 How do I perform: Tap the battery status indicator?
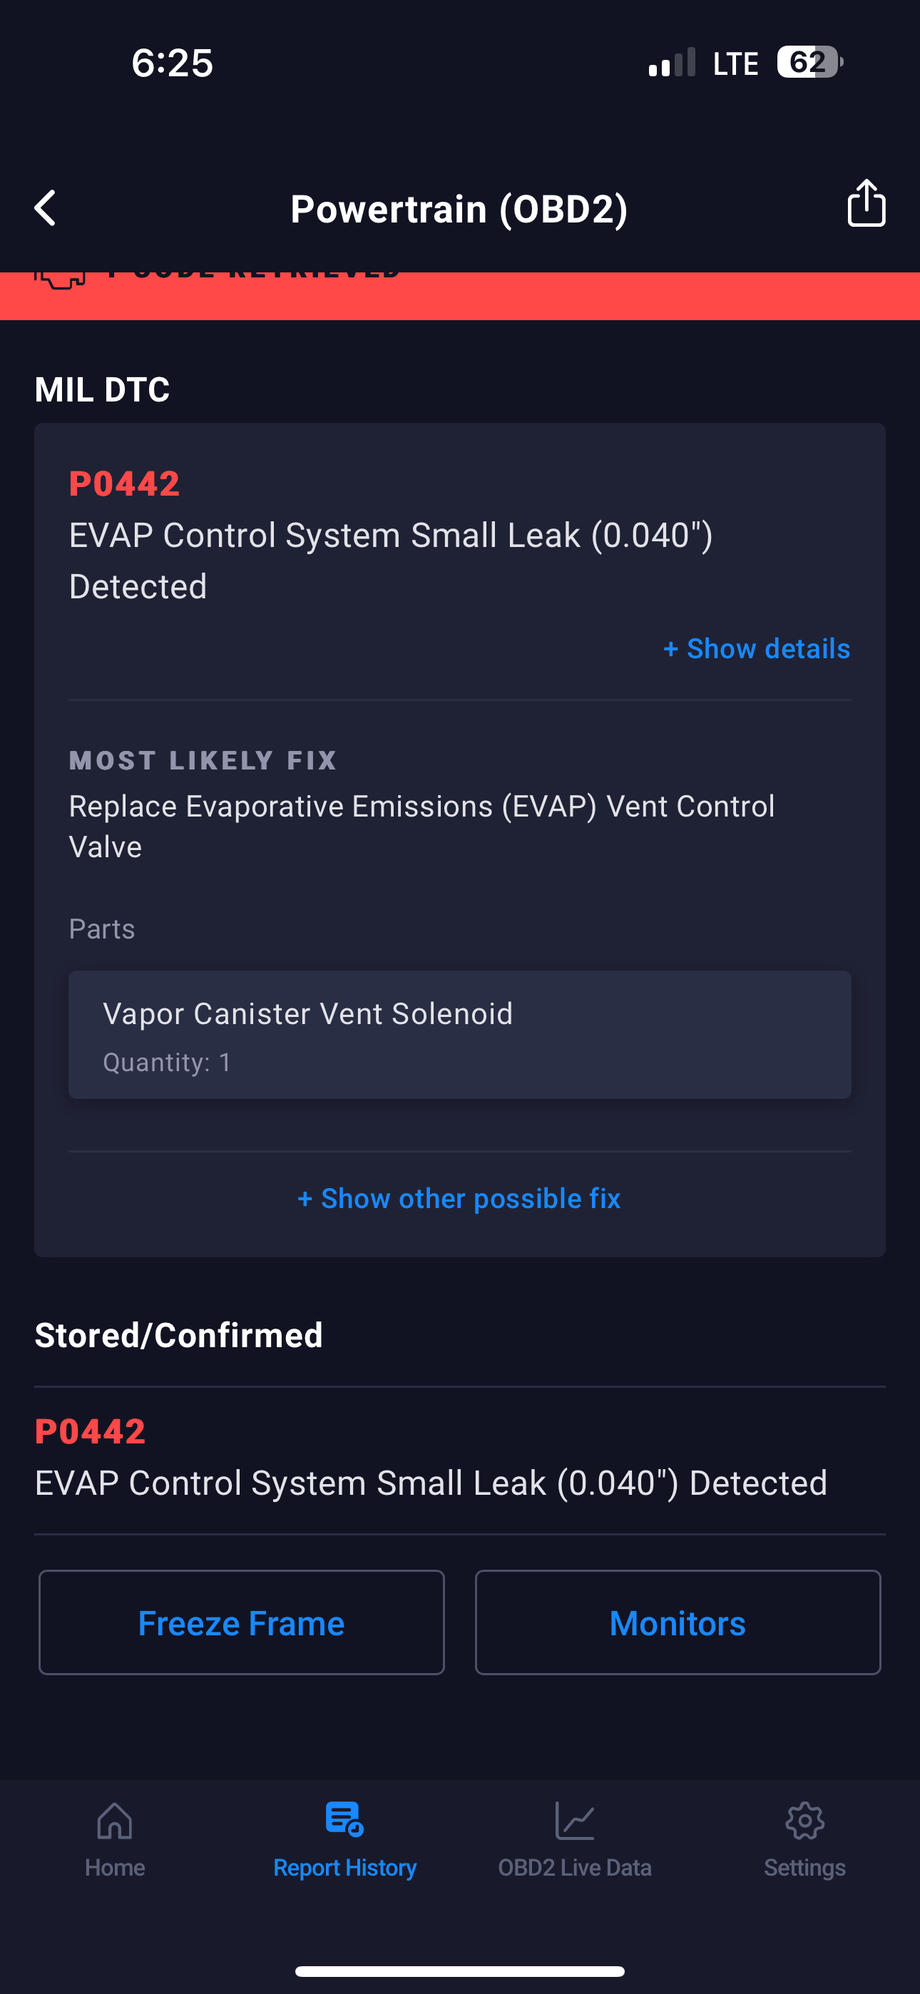click(810, 63)
